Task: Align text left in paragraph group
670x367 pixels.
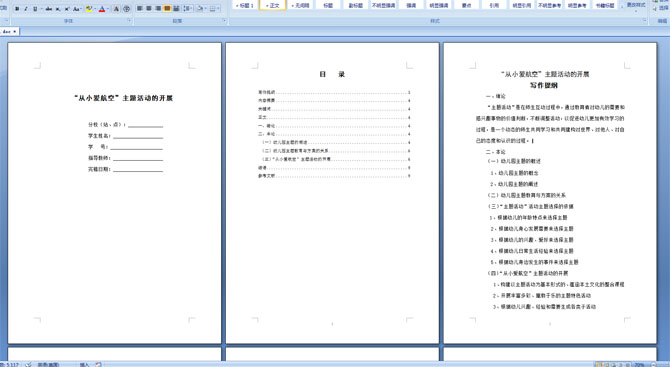Action: (x=139, y=8)
